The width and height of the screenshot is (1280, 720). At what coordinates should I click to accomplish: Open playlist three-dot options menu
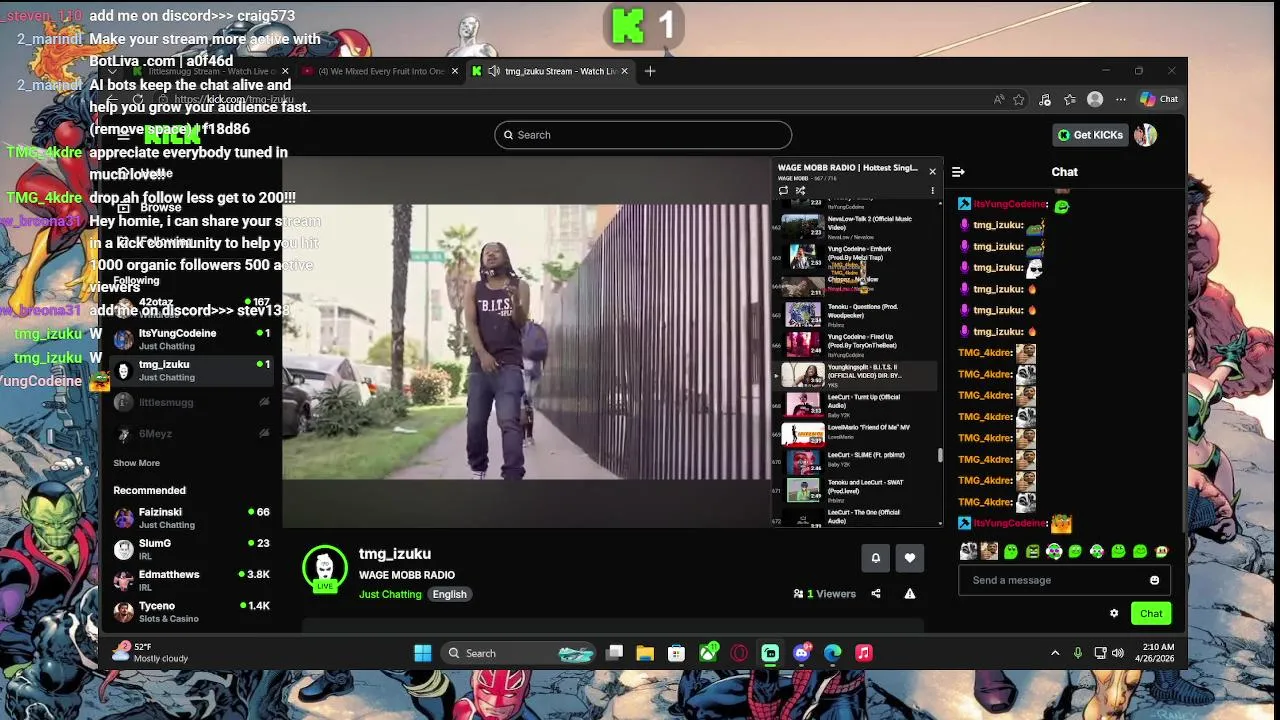click(x=932, y=190)
